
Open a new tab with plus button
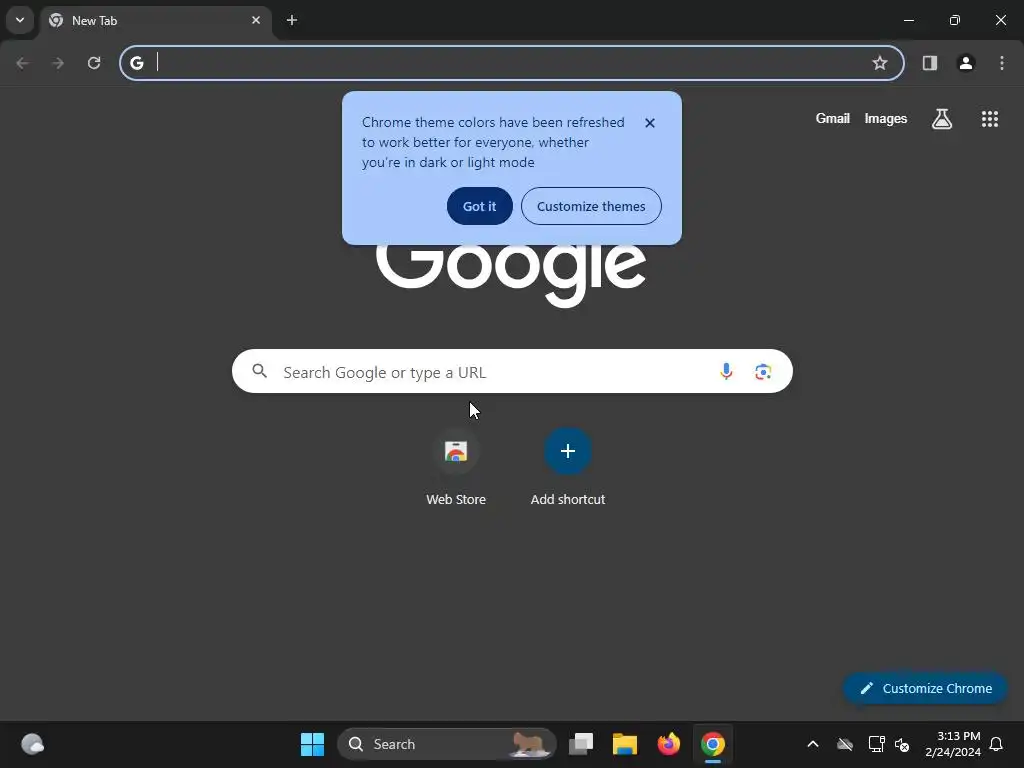(x=292, y=20)
